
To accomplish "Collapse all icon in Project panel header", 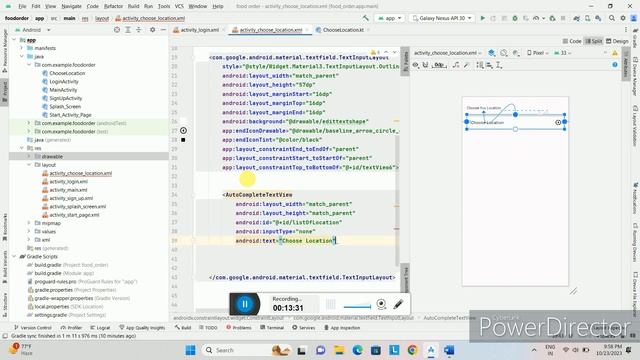I will (138, 30).
